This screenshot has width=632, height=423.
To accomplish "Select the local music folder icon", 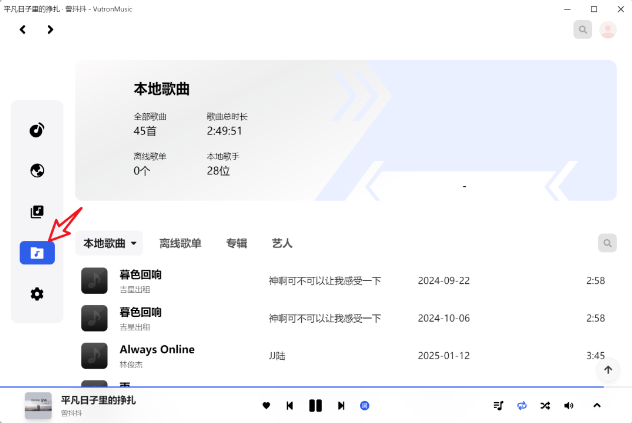I will point(37,253).
